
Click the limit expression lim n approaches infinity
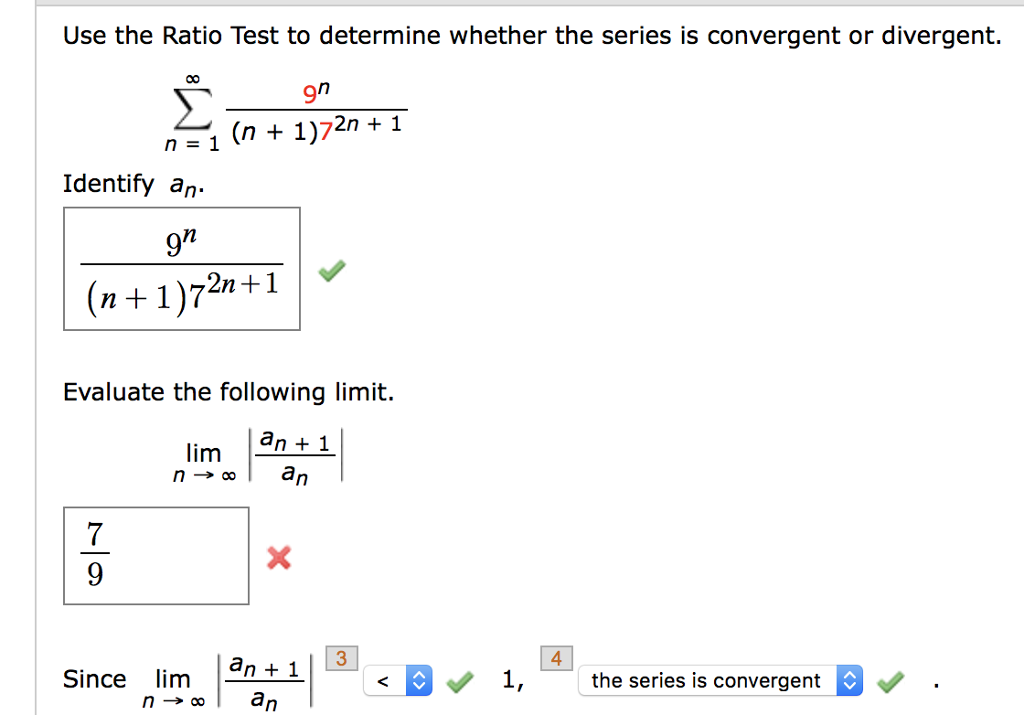coord(203,460)
